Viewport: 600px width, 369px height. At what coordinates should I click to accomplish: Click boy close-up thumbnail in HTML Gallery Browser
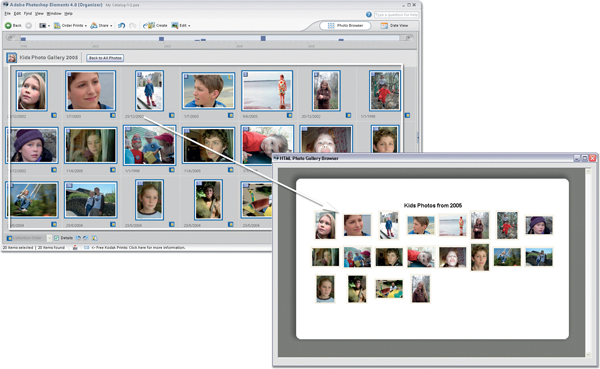tap(357, 225)
